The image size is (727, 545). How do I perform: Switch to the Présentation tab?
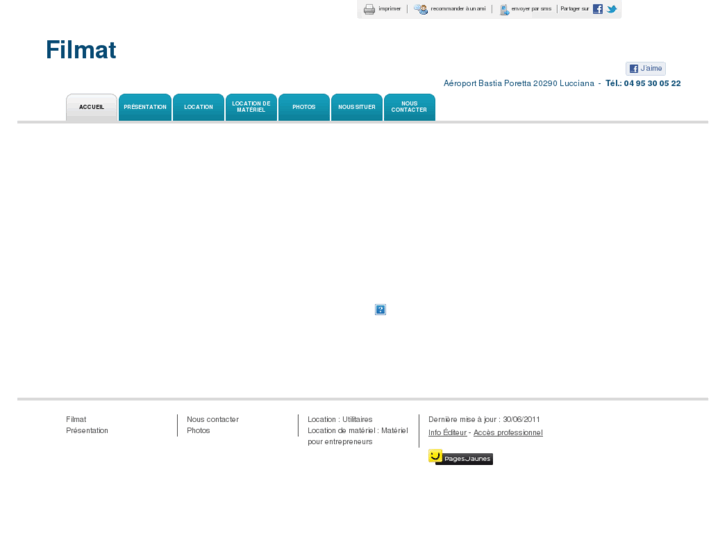[145, 107]
